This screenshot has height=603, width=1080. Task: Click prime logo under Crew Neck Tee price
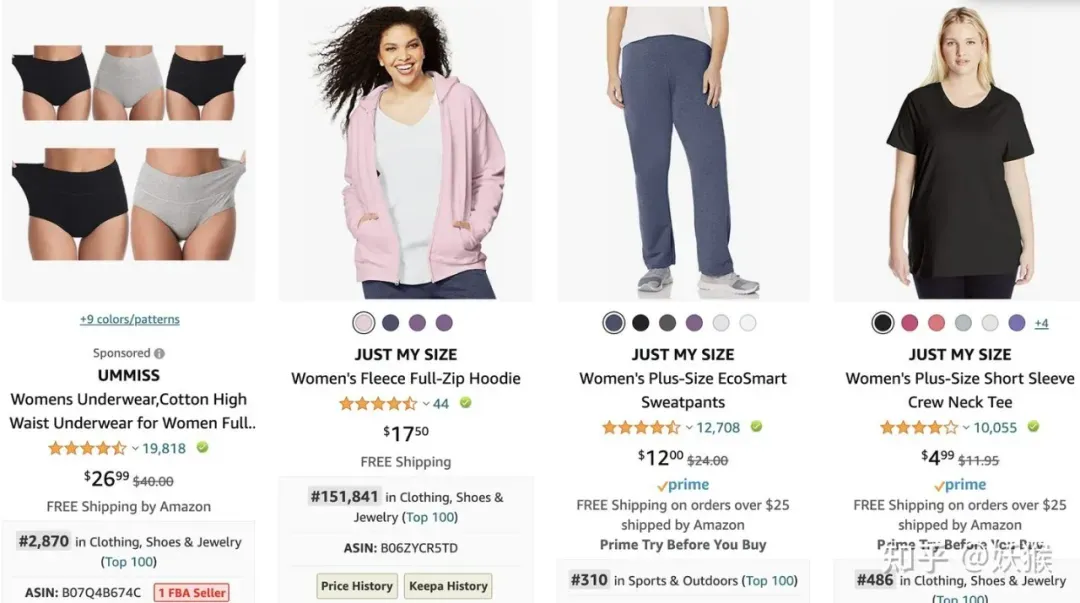[x=959, y=485]
